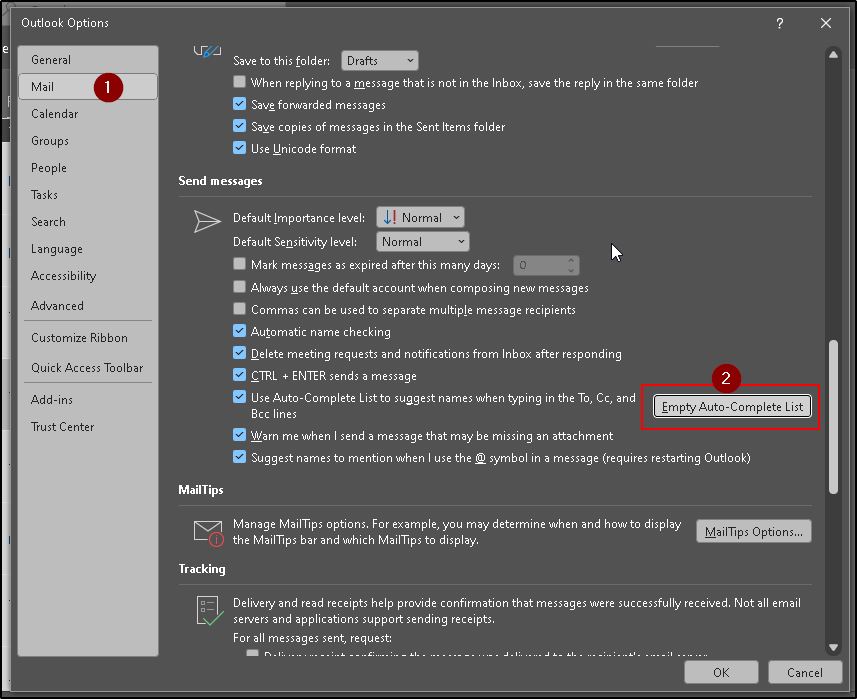Enable saving replies in the same folder
Screen dimensions: 857x699
239,82
